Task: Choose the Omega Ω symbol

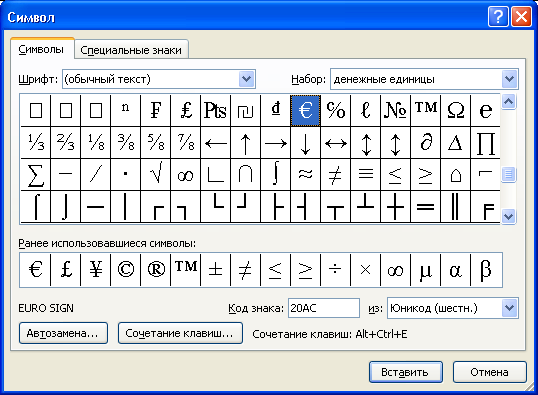Action: pos(456,111)
